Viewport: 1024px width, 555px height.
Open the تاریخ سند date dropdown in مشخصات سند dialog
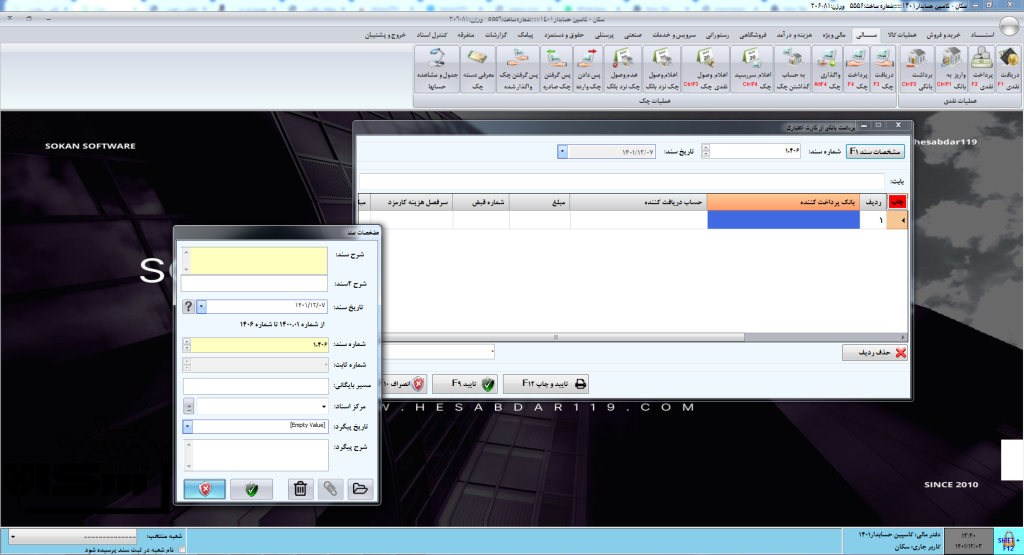(201, 306)
